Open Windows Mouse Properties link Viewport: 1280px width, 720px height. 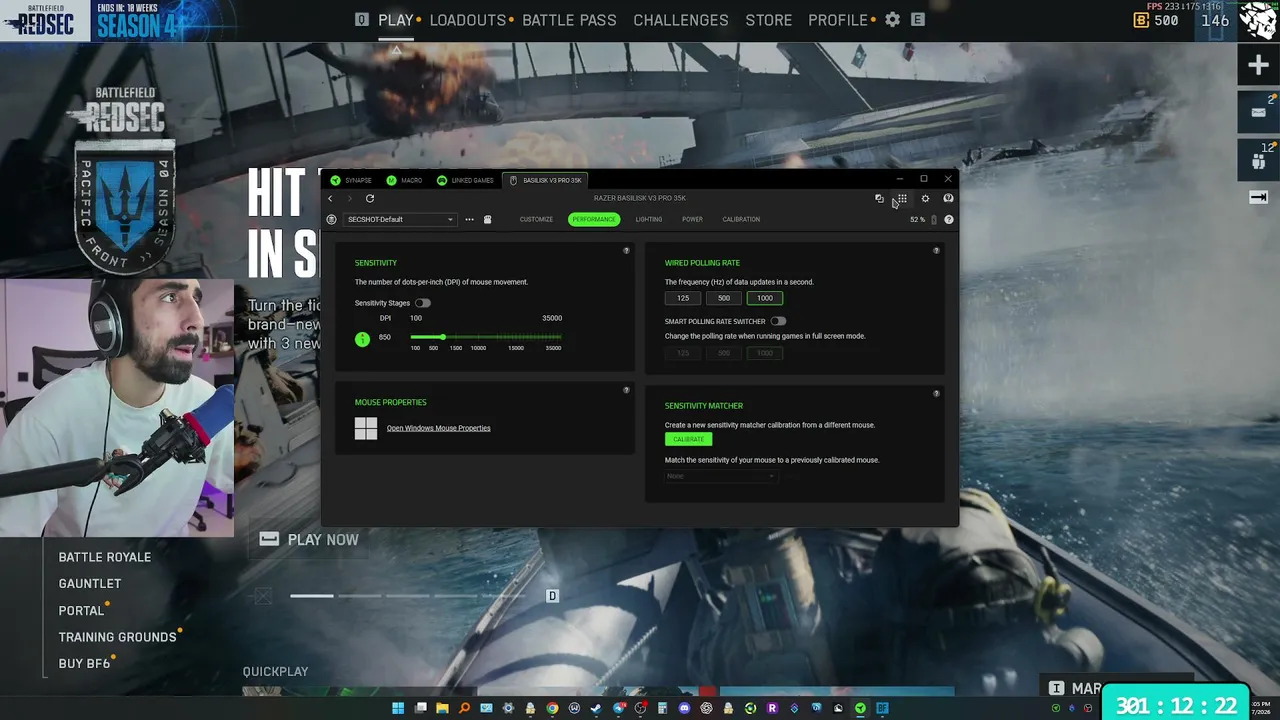(438, 428)
